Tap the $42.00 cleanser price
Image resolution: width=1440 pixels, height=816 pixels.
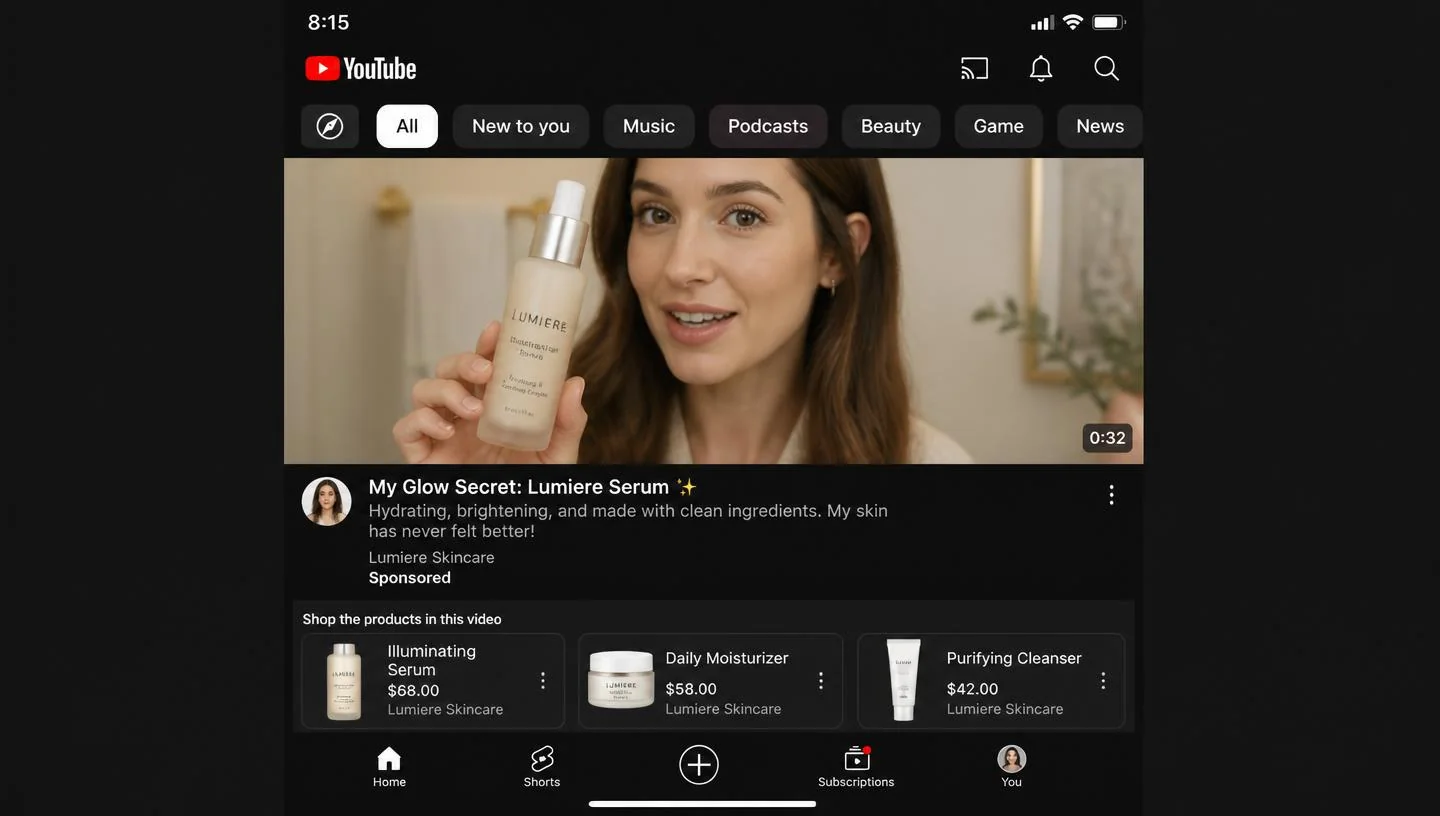[x=972, y=689]
